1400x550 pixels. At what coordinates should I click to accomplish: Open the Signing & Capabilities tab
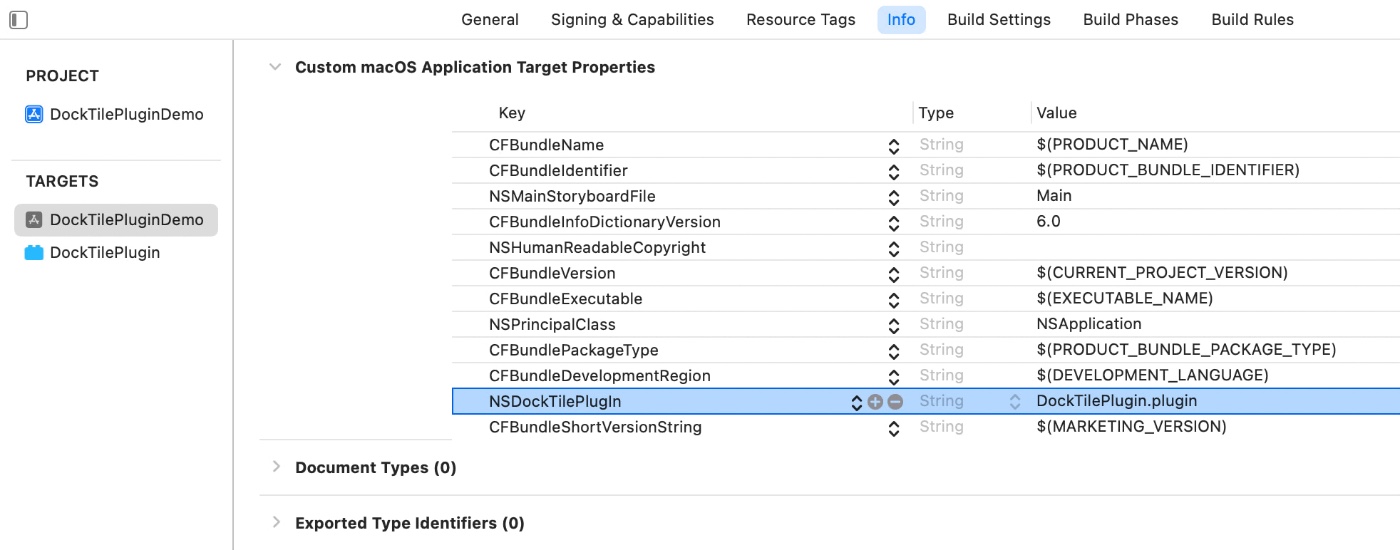[632, 20]
